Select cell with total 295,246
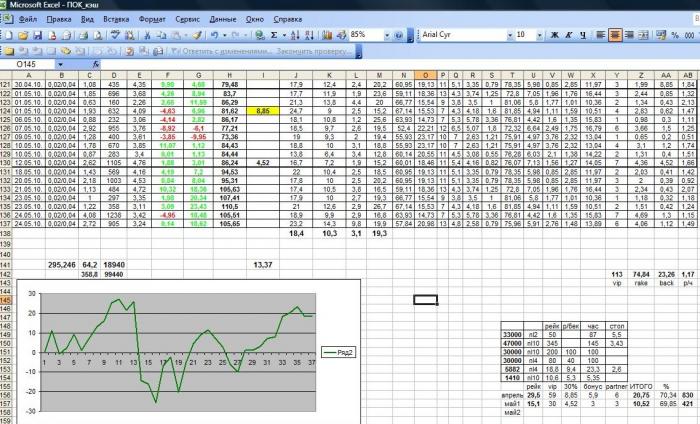This screenshot has width=700, height=424. 62,265
